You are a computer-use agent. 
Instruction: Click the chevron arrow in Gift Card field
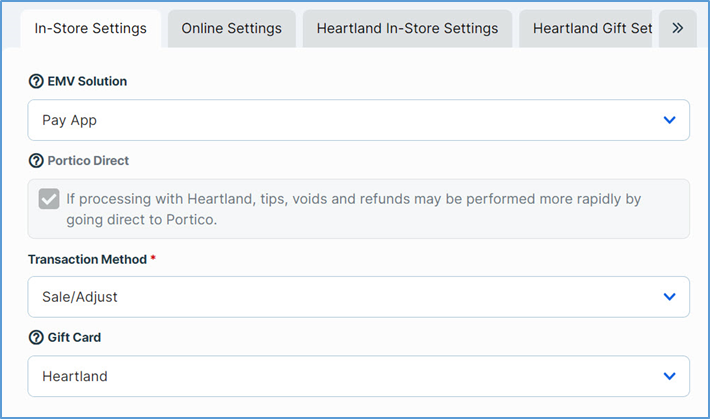(669, 376)
